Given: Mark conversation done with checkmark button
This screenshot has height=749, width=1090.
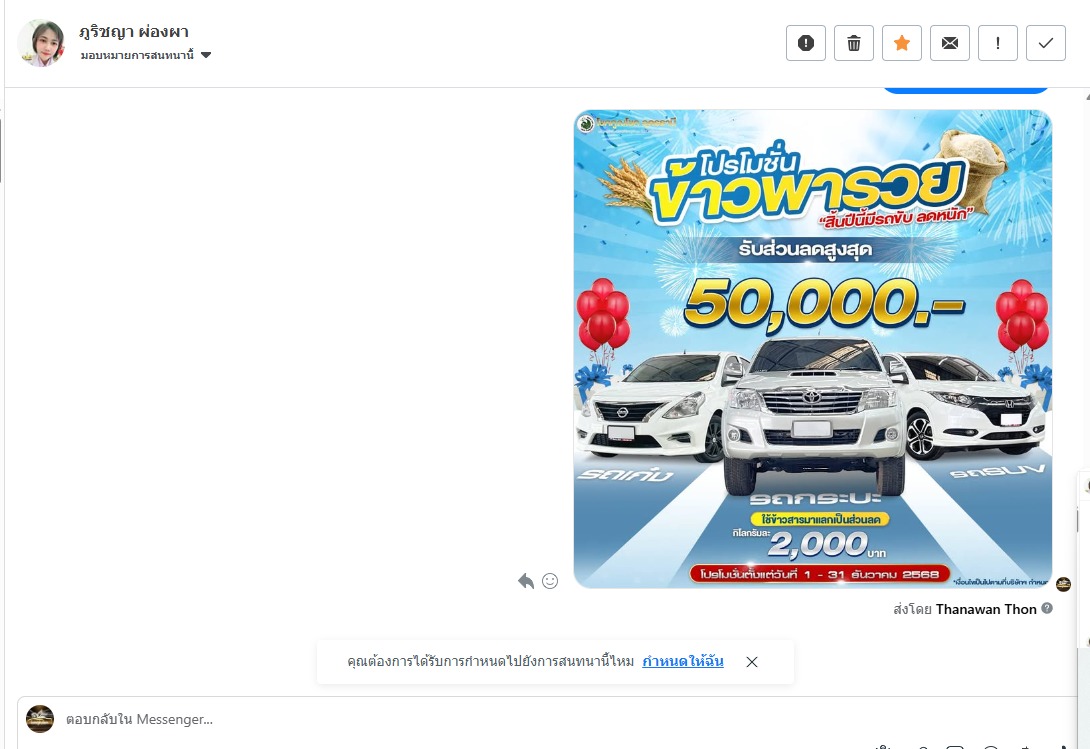Looking at the screenshot, I should click(1046, 43).
